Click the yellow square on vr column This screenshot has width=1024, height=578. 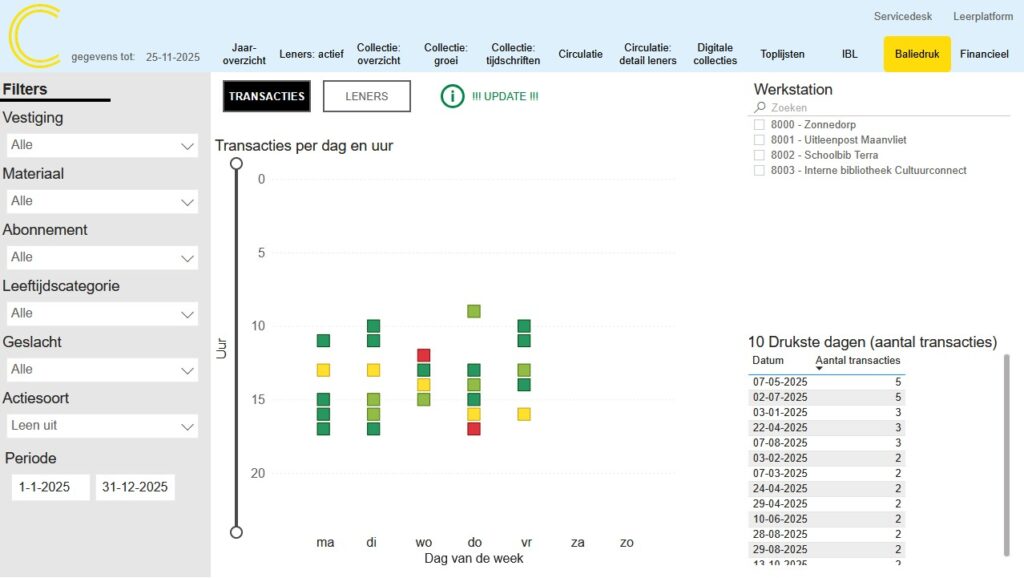524,414
